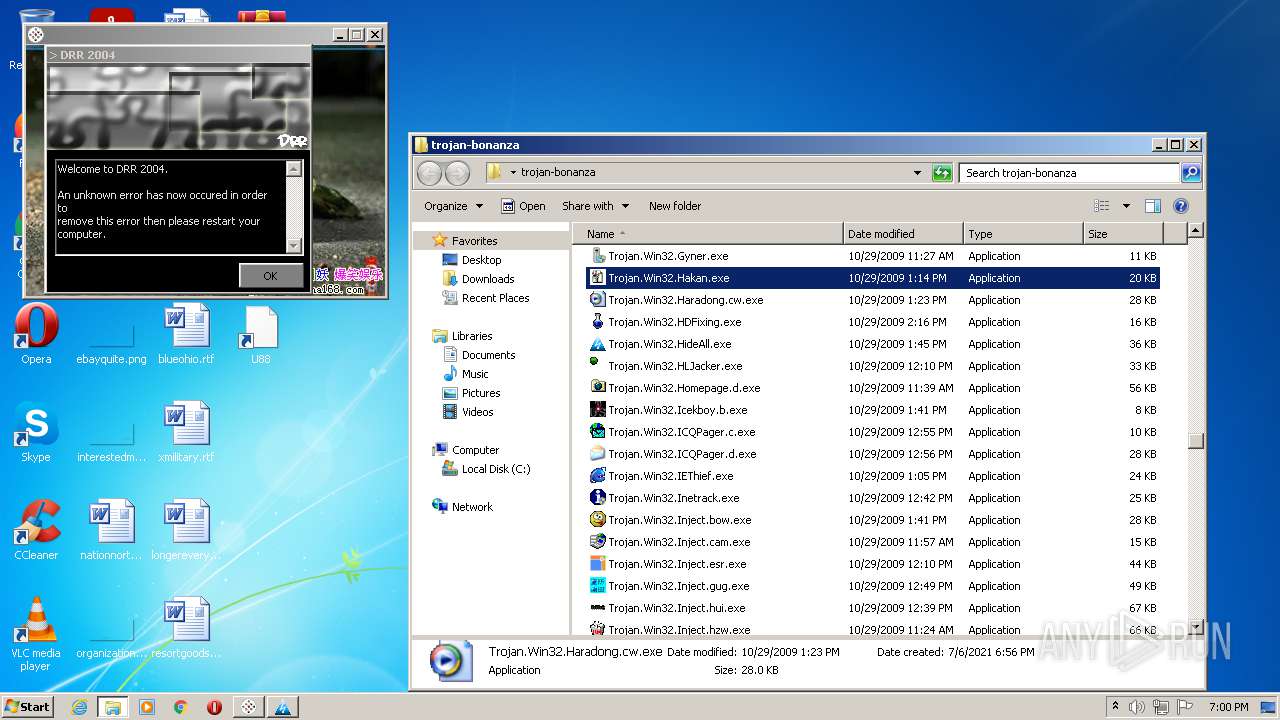Click scroll down arrow in DRR message box
This screenshot has height=720, width=1280.
293,245
